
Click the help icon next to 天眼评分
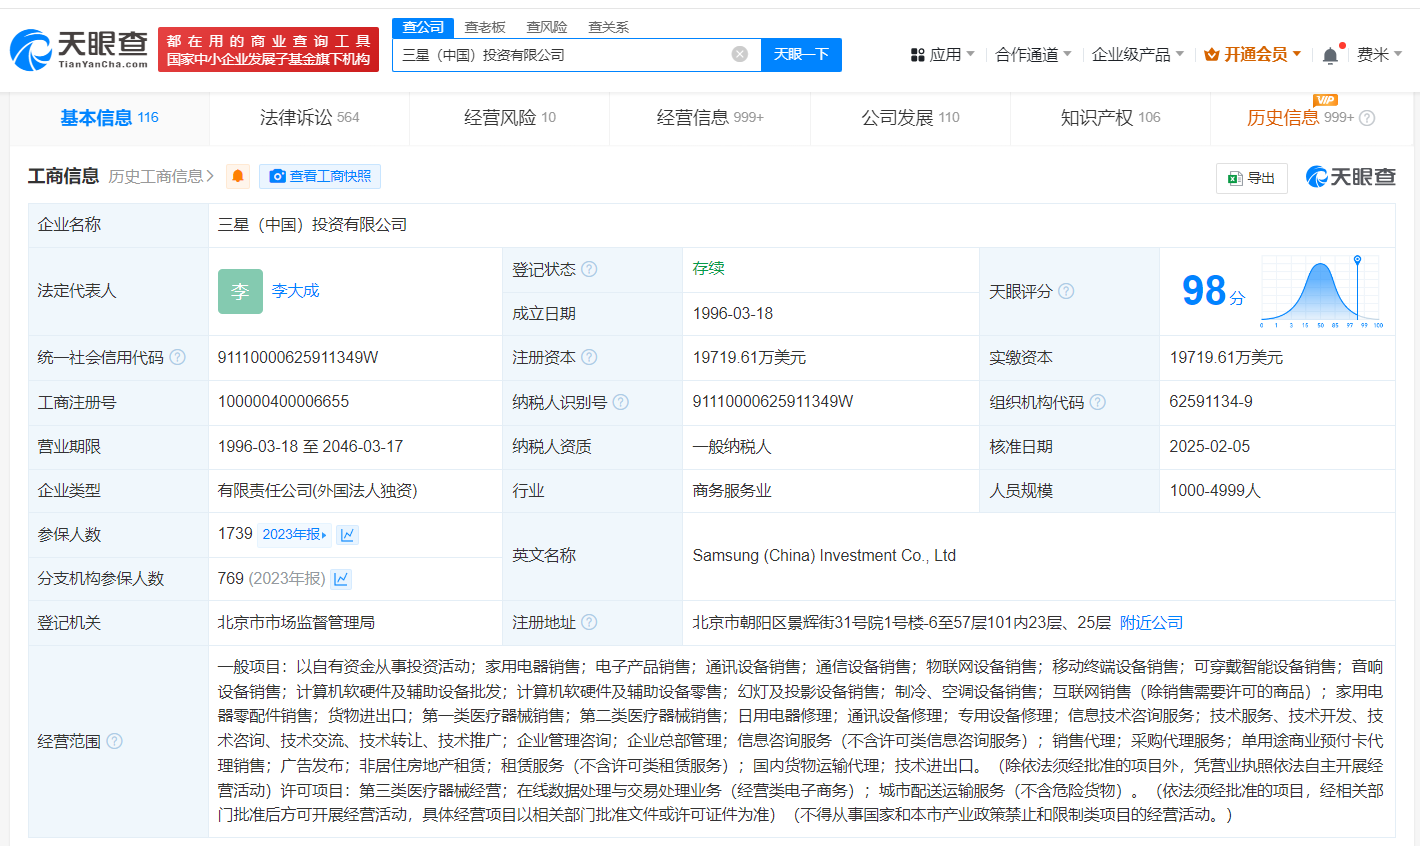(1066, 291)
